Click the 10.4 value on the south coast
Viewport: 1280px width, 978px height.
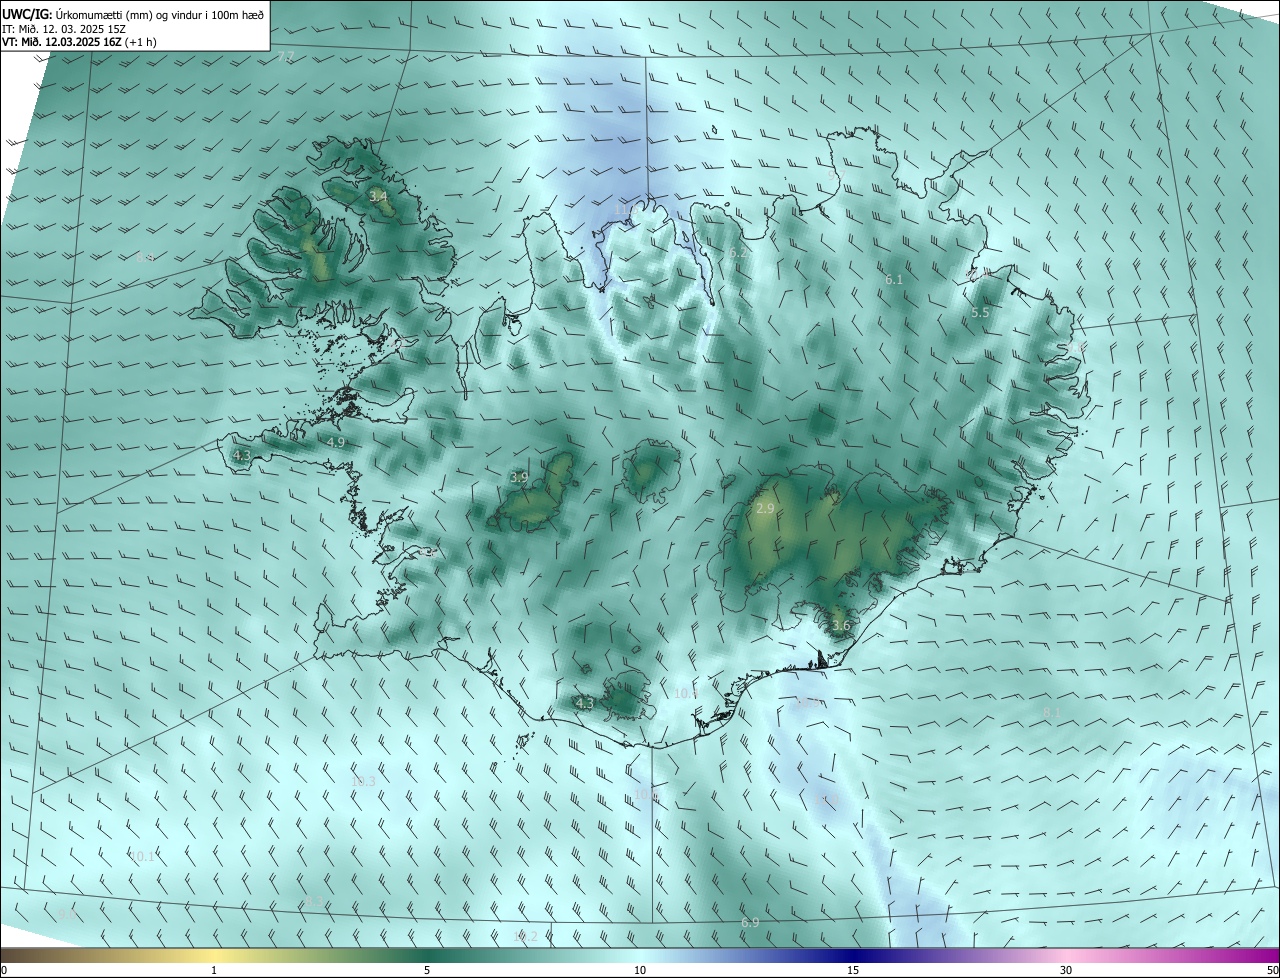pyautogui.click(x=685, y=693)
